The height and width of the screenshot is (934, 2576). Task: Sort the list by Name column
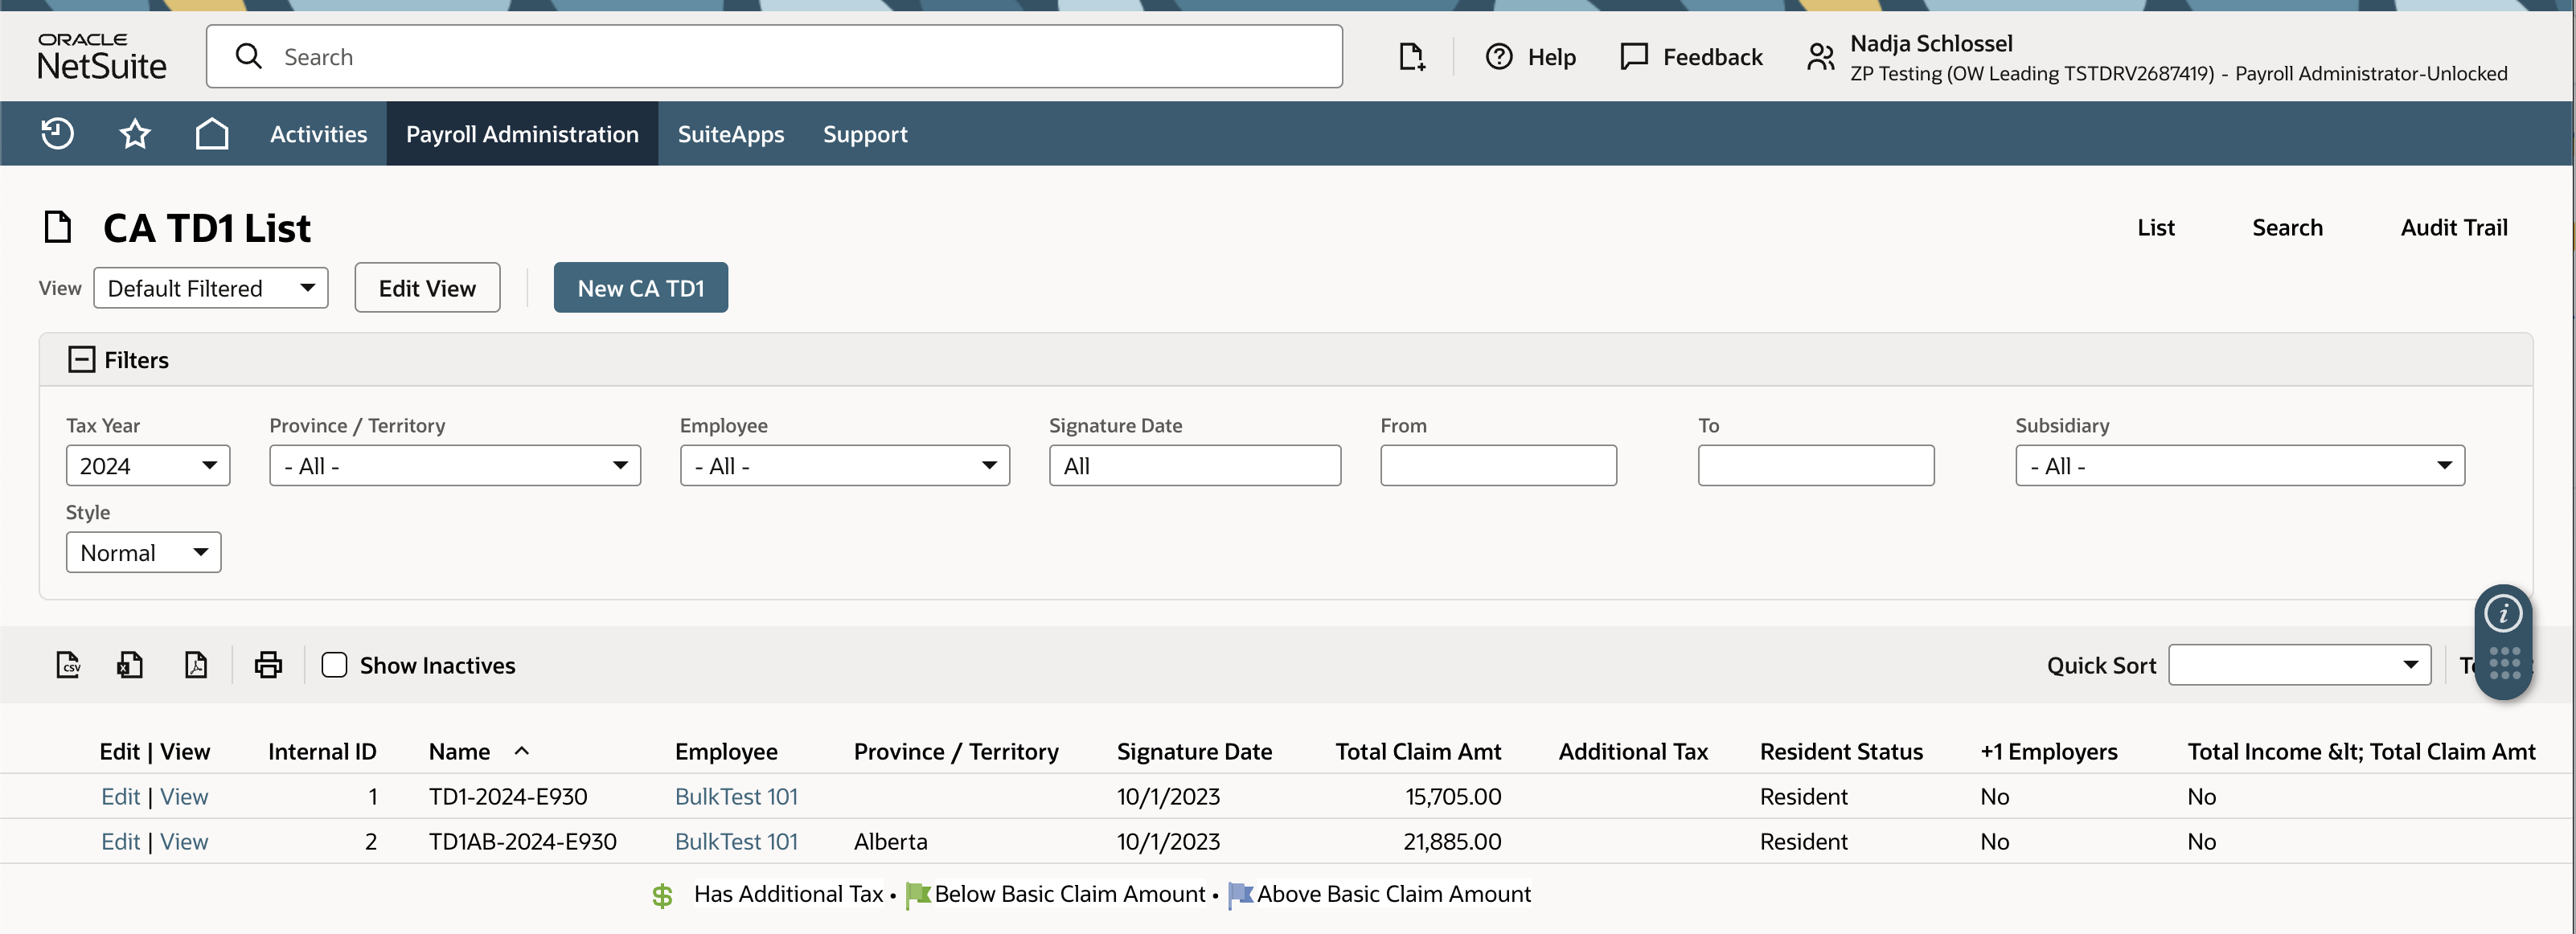point(459,751)
